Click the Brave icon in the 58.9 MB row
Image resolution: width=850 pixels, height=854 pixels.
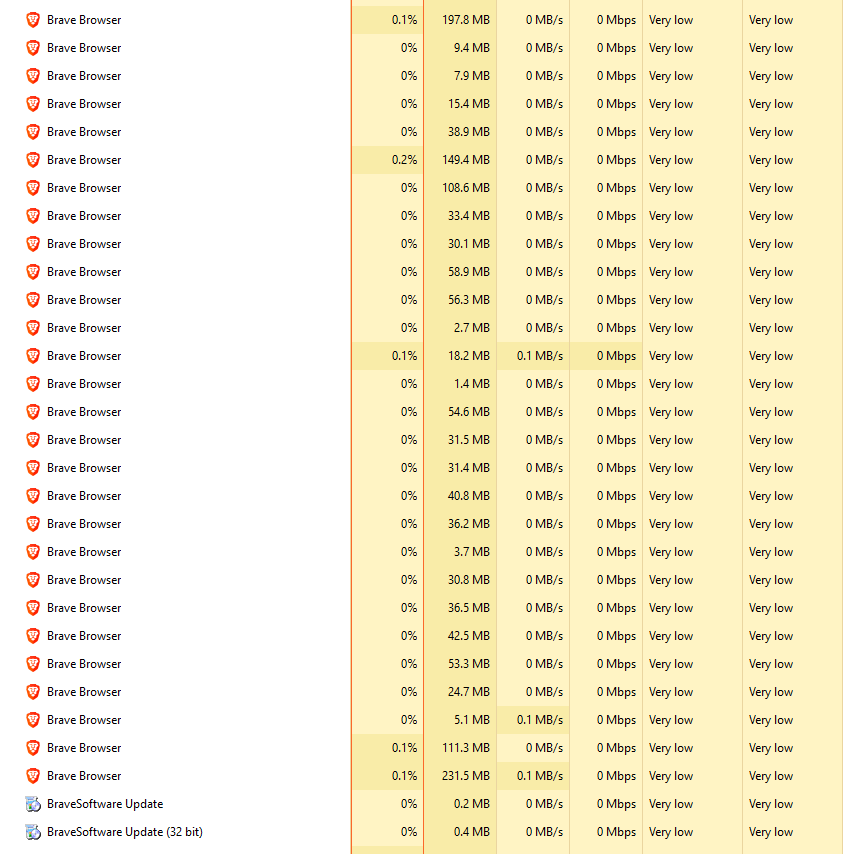[x=33, y=272]
